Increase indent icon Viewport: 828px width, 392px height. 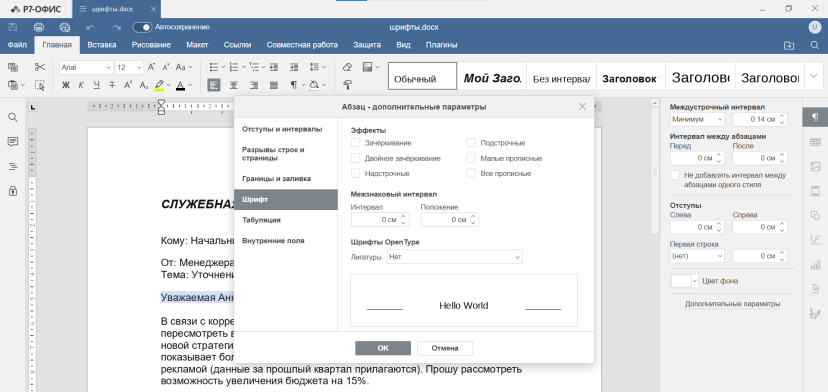tap(294, 67)
